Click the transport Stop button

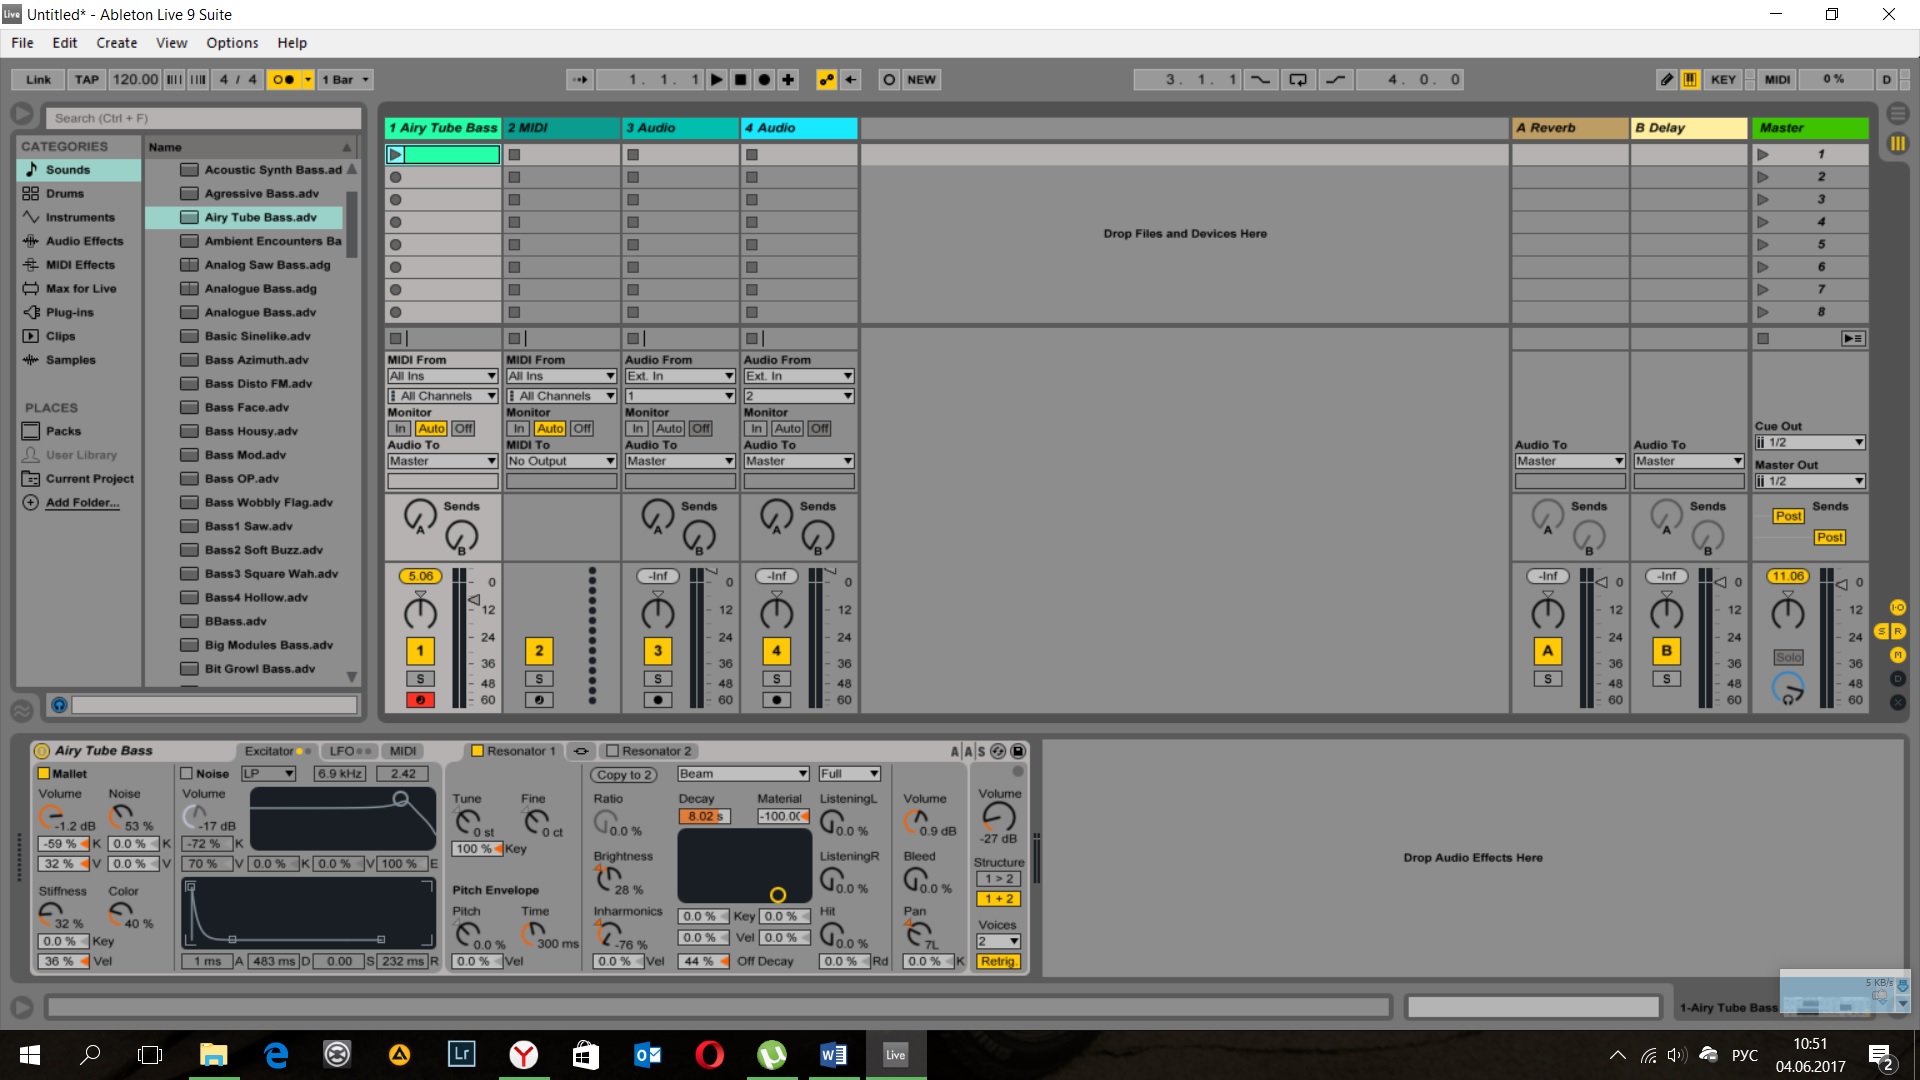[x=740, y=80]
